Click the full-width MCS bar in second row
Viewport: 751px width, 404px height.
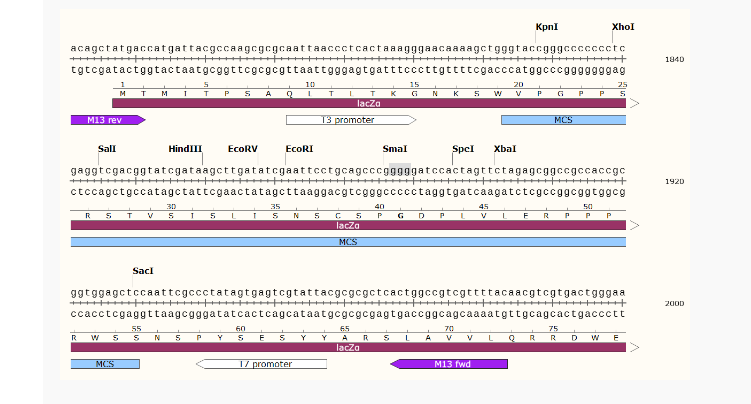[x=348, y=242]
